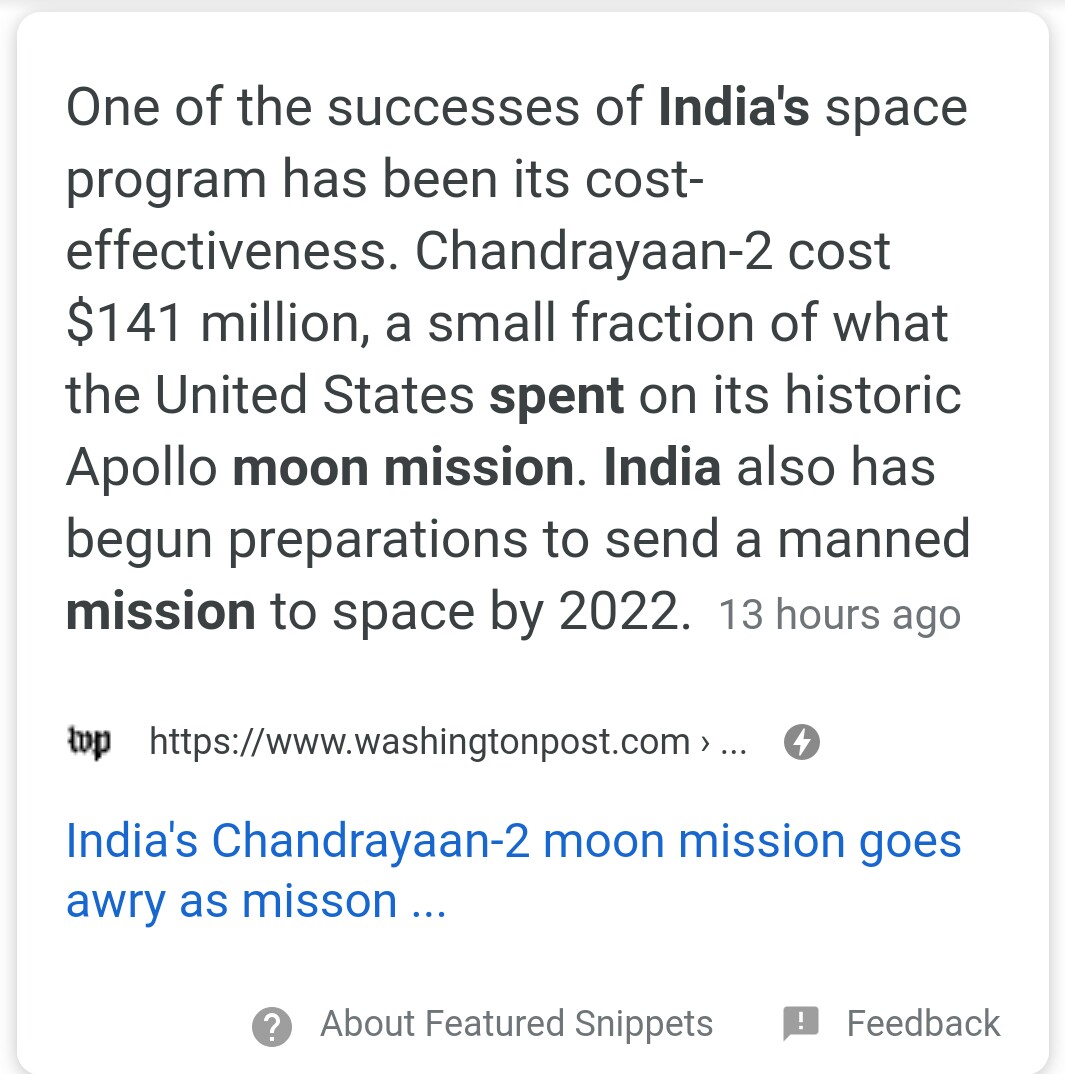Click the breadcrumb ellipsis after the URL

coord(734,743)
